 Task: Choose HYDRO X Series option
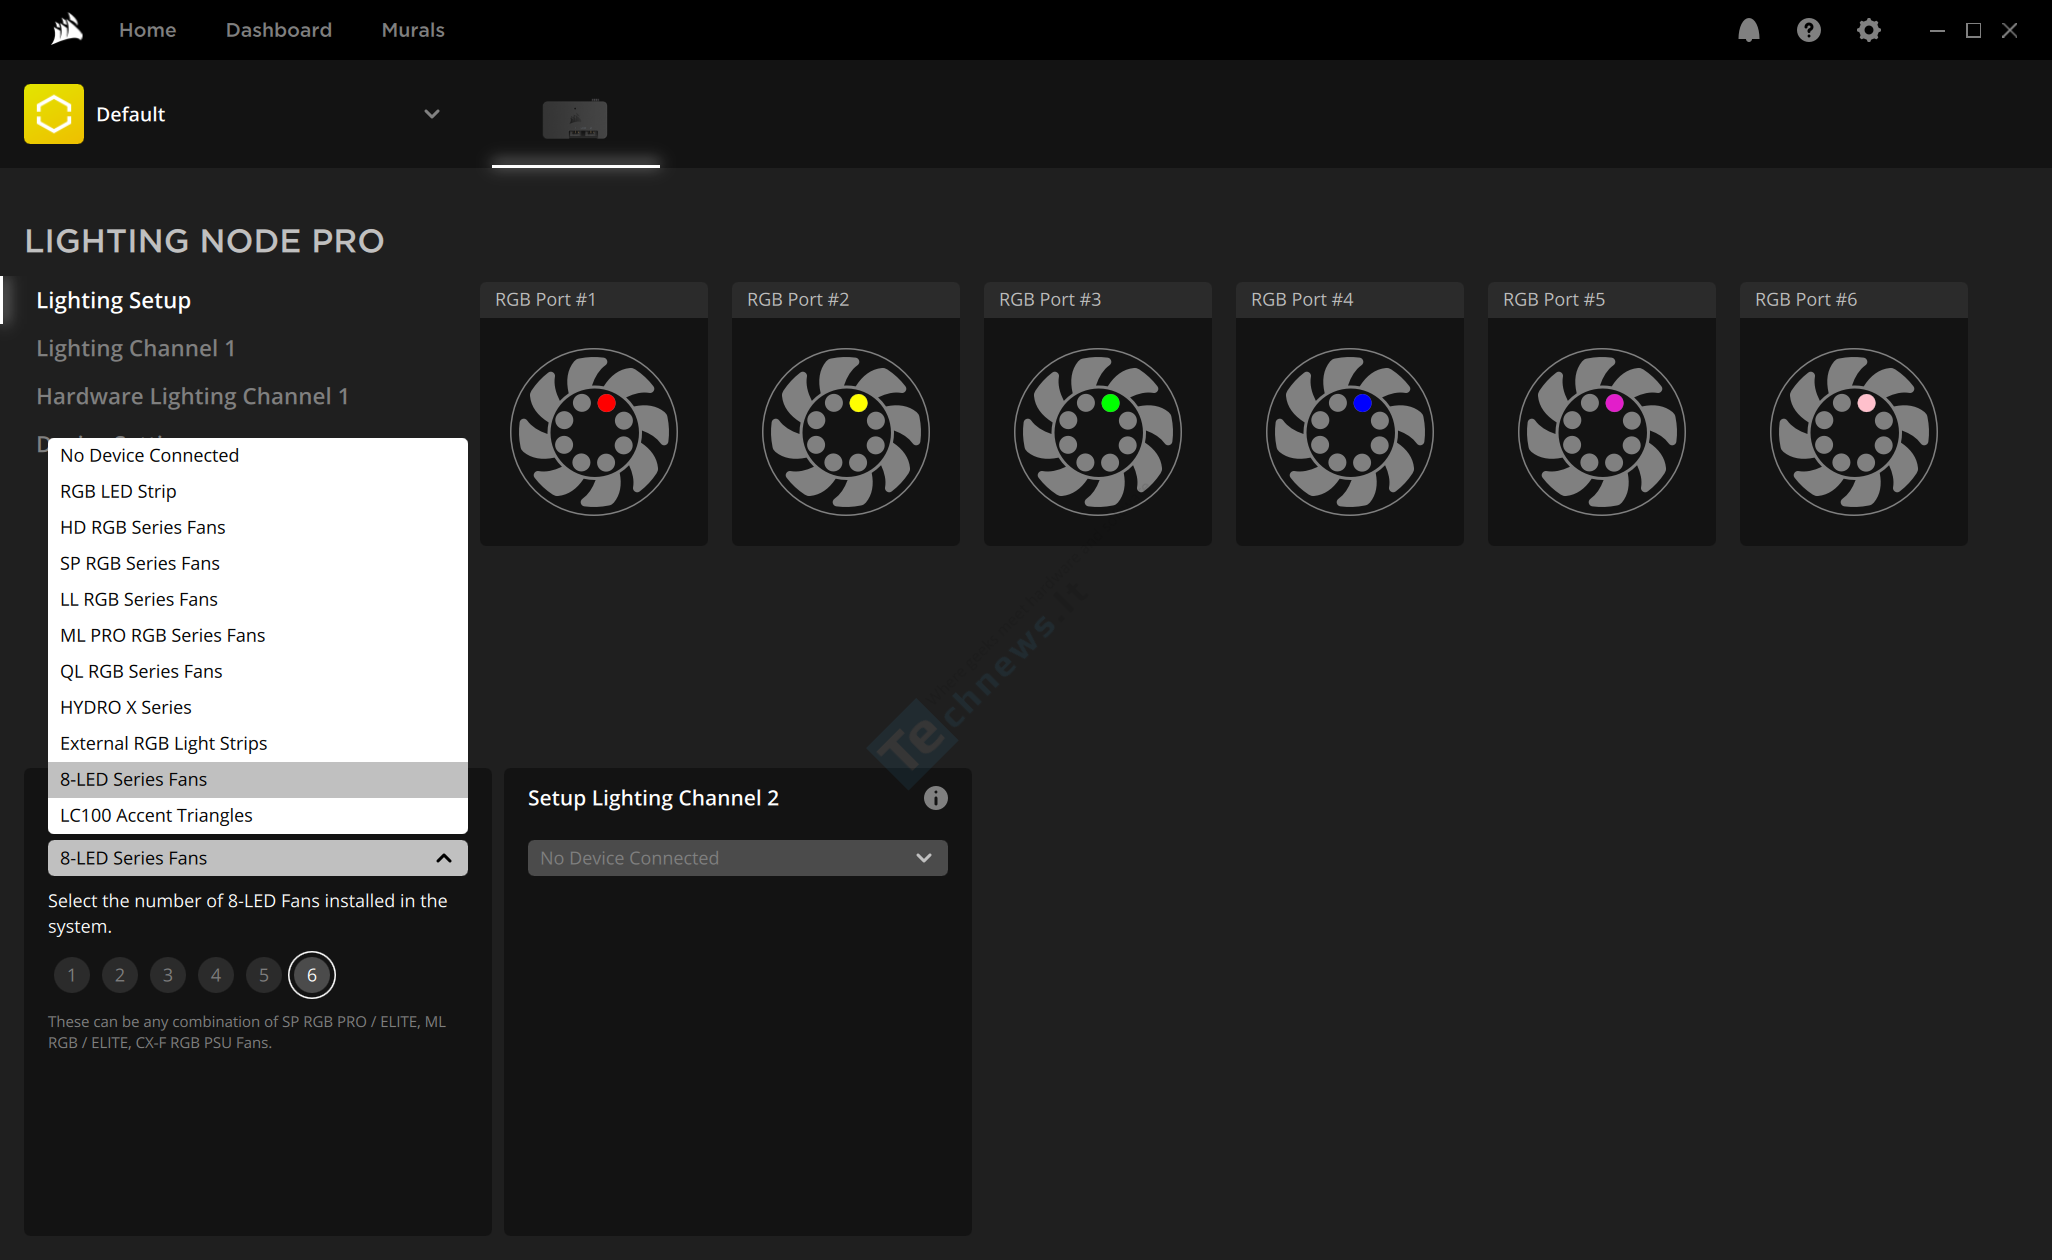[x=258, y=708]
